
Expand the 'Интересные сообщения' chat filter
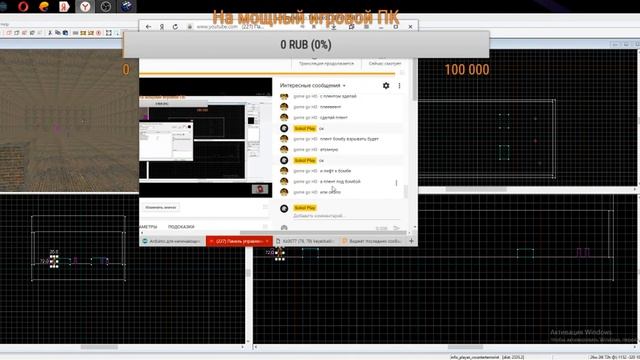tap(313, 85)
